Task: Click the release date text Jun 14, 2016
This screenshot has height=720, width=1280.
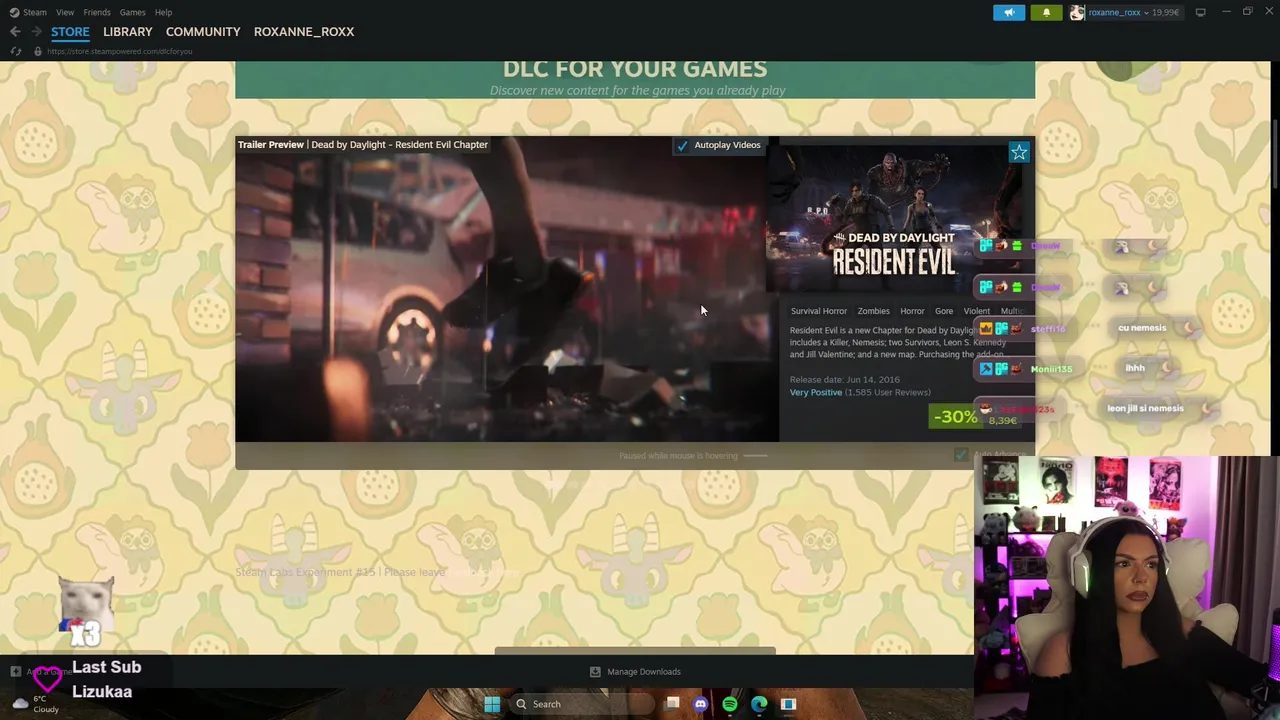Action: tap(845, 380)
